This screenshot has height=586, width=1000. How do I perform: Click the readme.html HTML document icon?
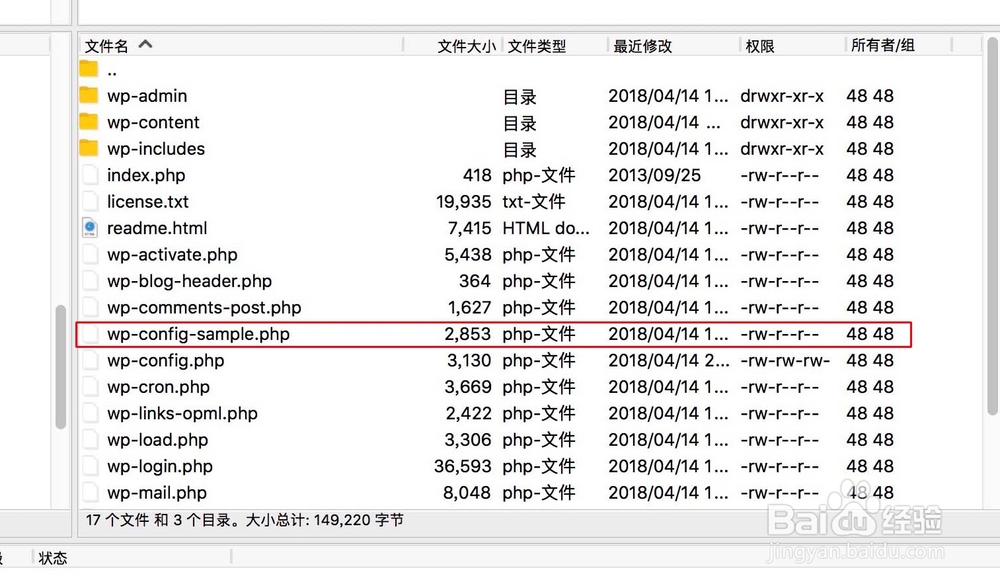tap(90, 227)
